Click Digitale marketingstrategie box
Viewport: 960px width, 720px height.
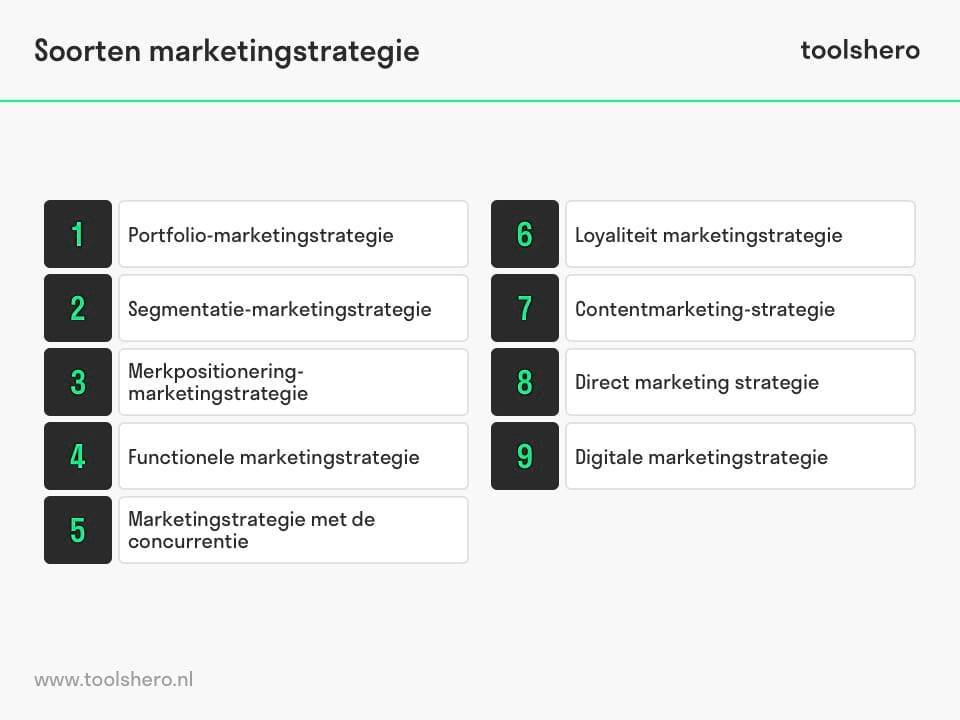(740, 456)
